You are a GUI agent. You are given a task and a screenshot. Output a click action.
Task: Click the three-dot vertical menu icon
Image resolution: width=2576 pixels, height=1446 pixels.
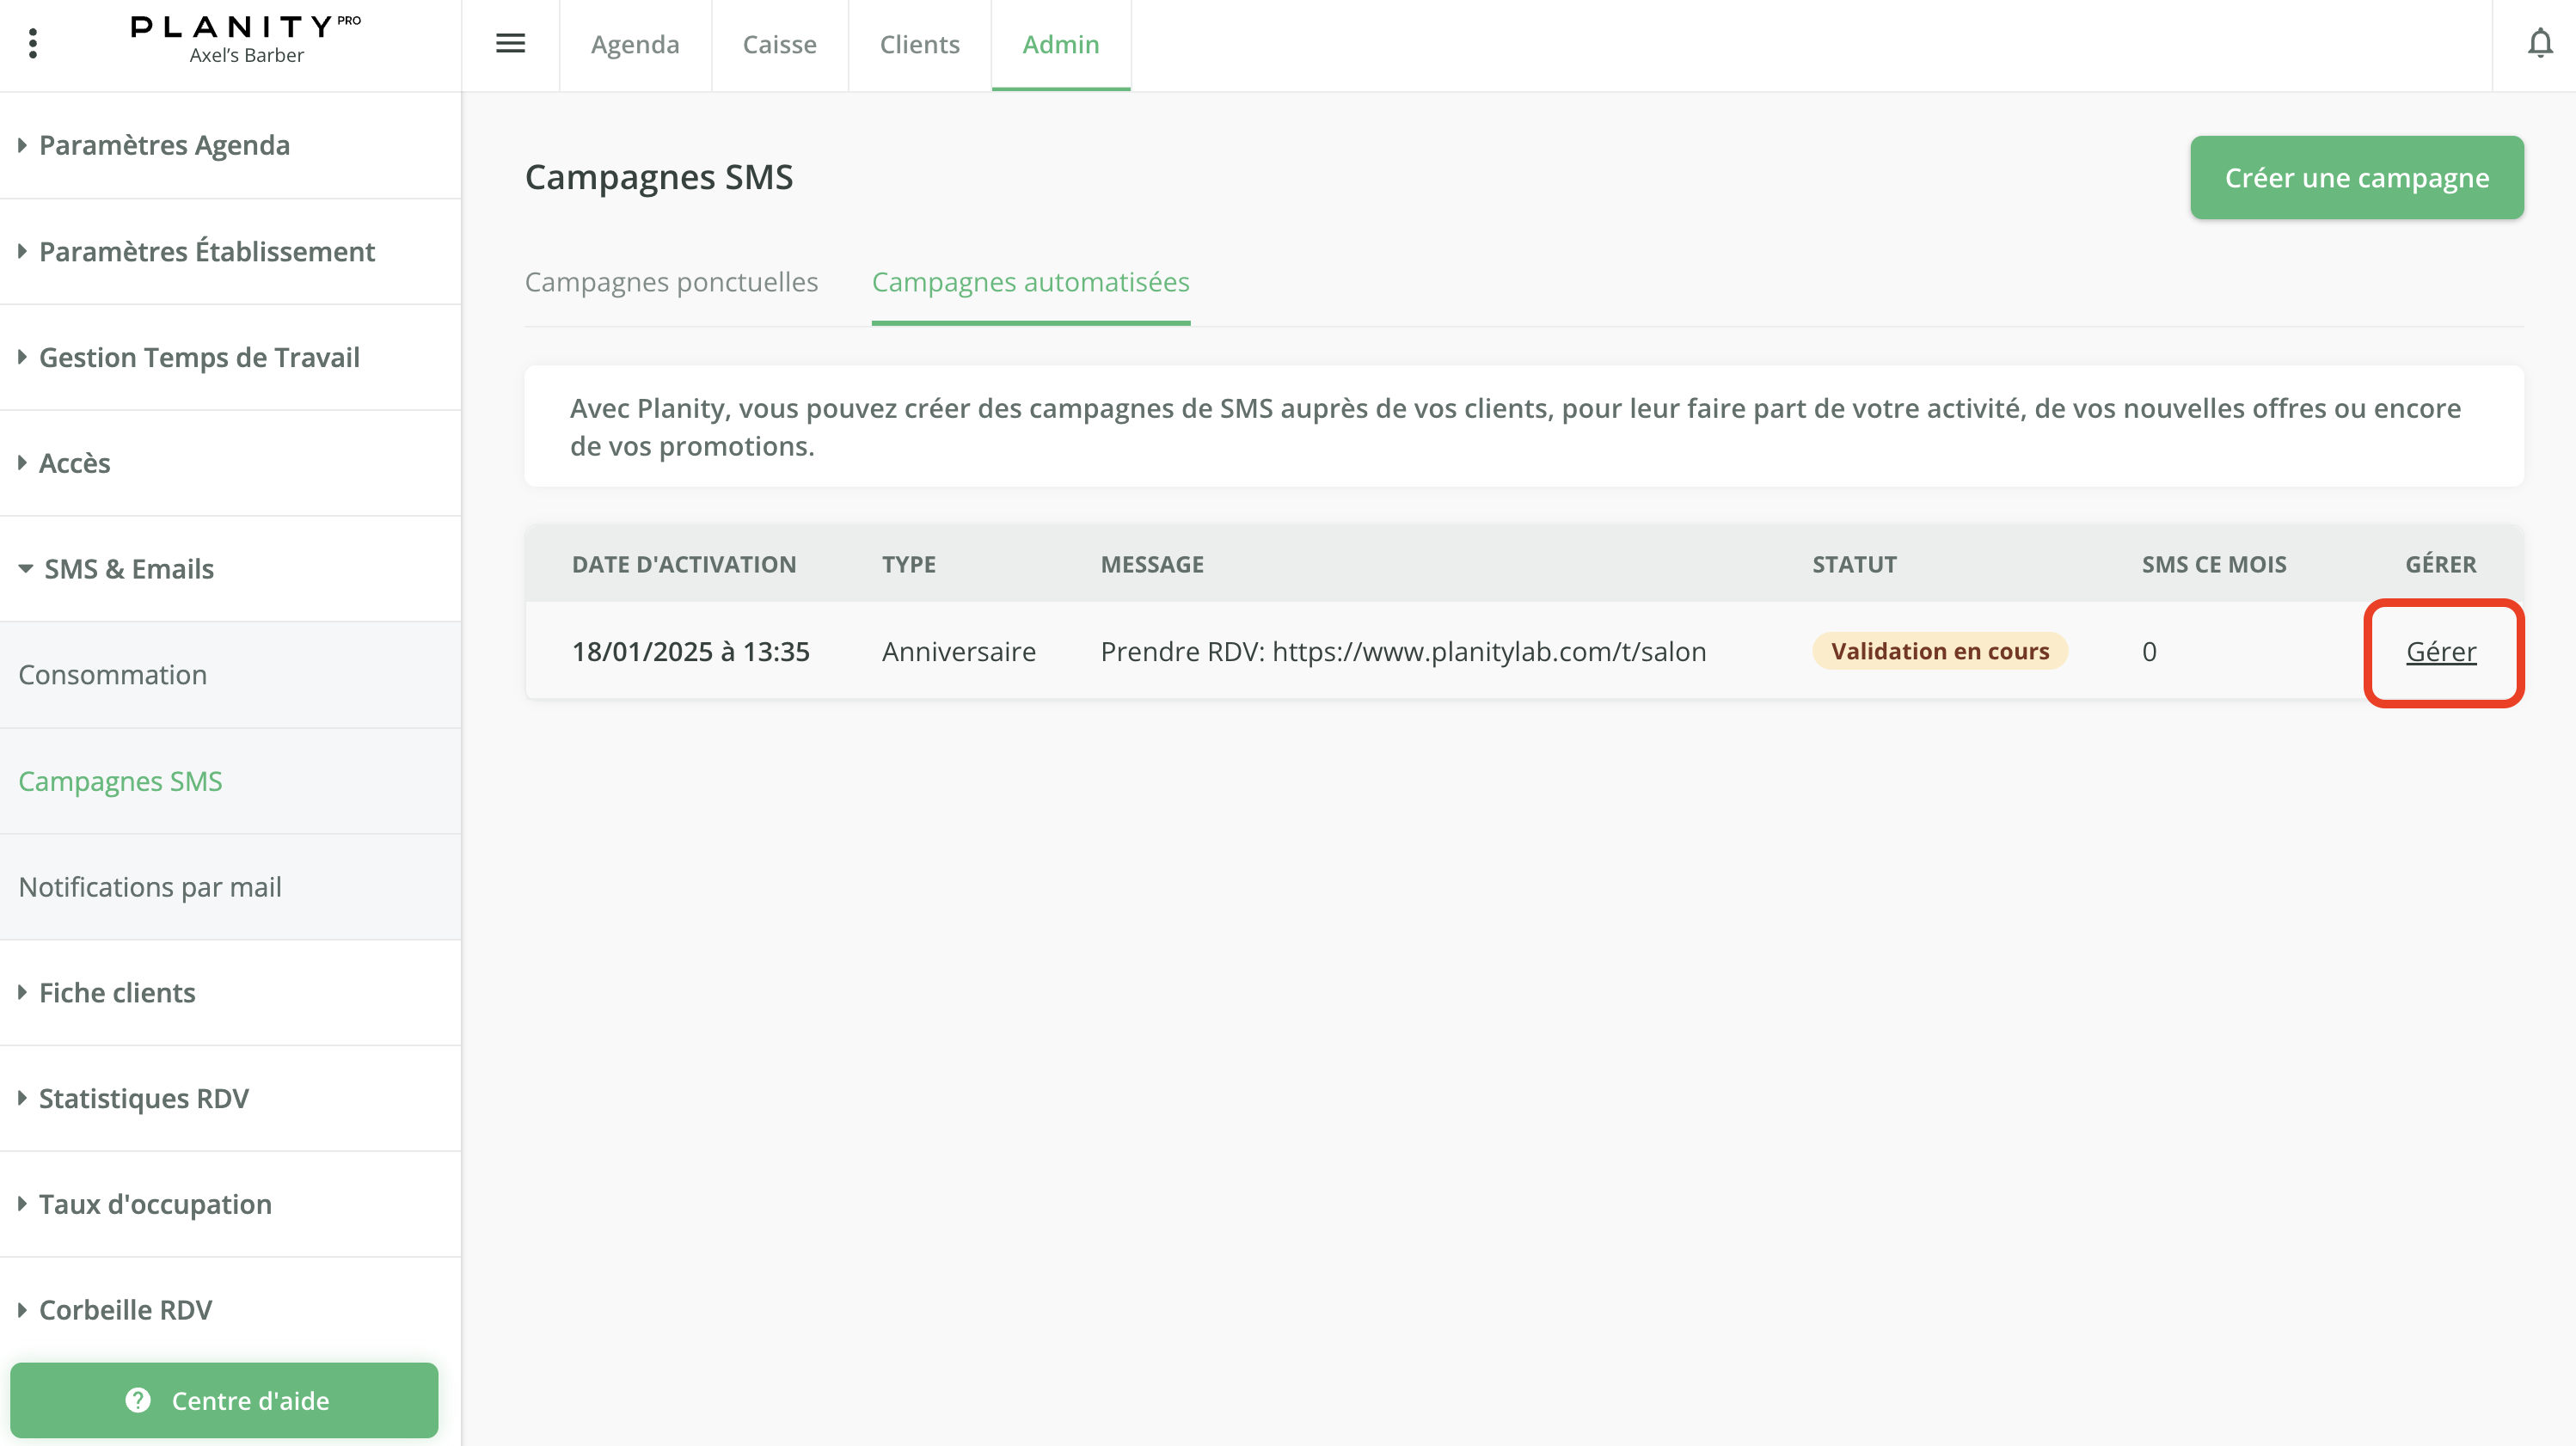pyautogui.click(x=33, y=44)
